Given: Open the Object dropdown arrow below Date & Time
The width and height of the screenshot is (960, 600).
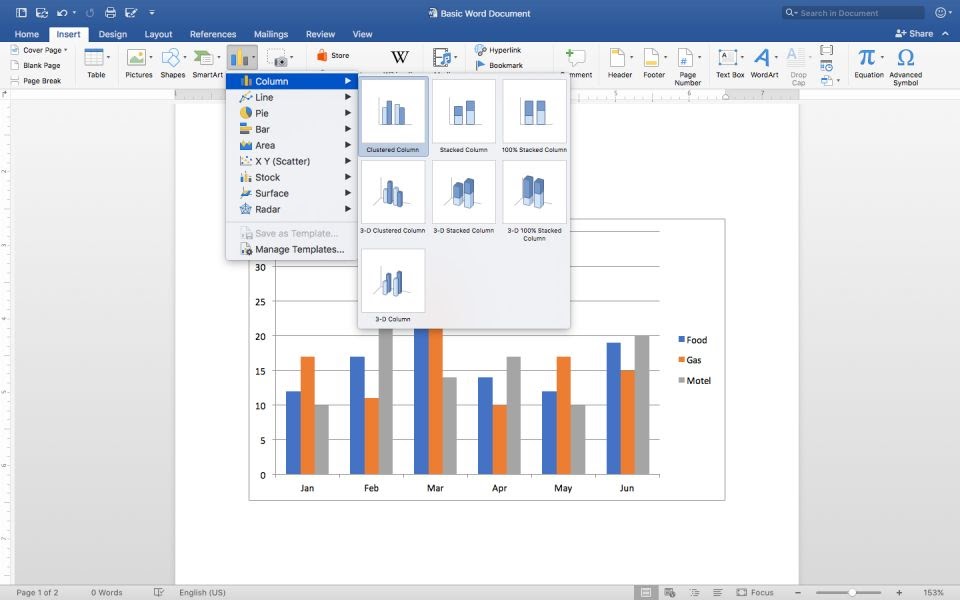Looking at the screenshot, I should pyautogui.click(x=838, y=81).
